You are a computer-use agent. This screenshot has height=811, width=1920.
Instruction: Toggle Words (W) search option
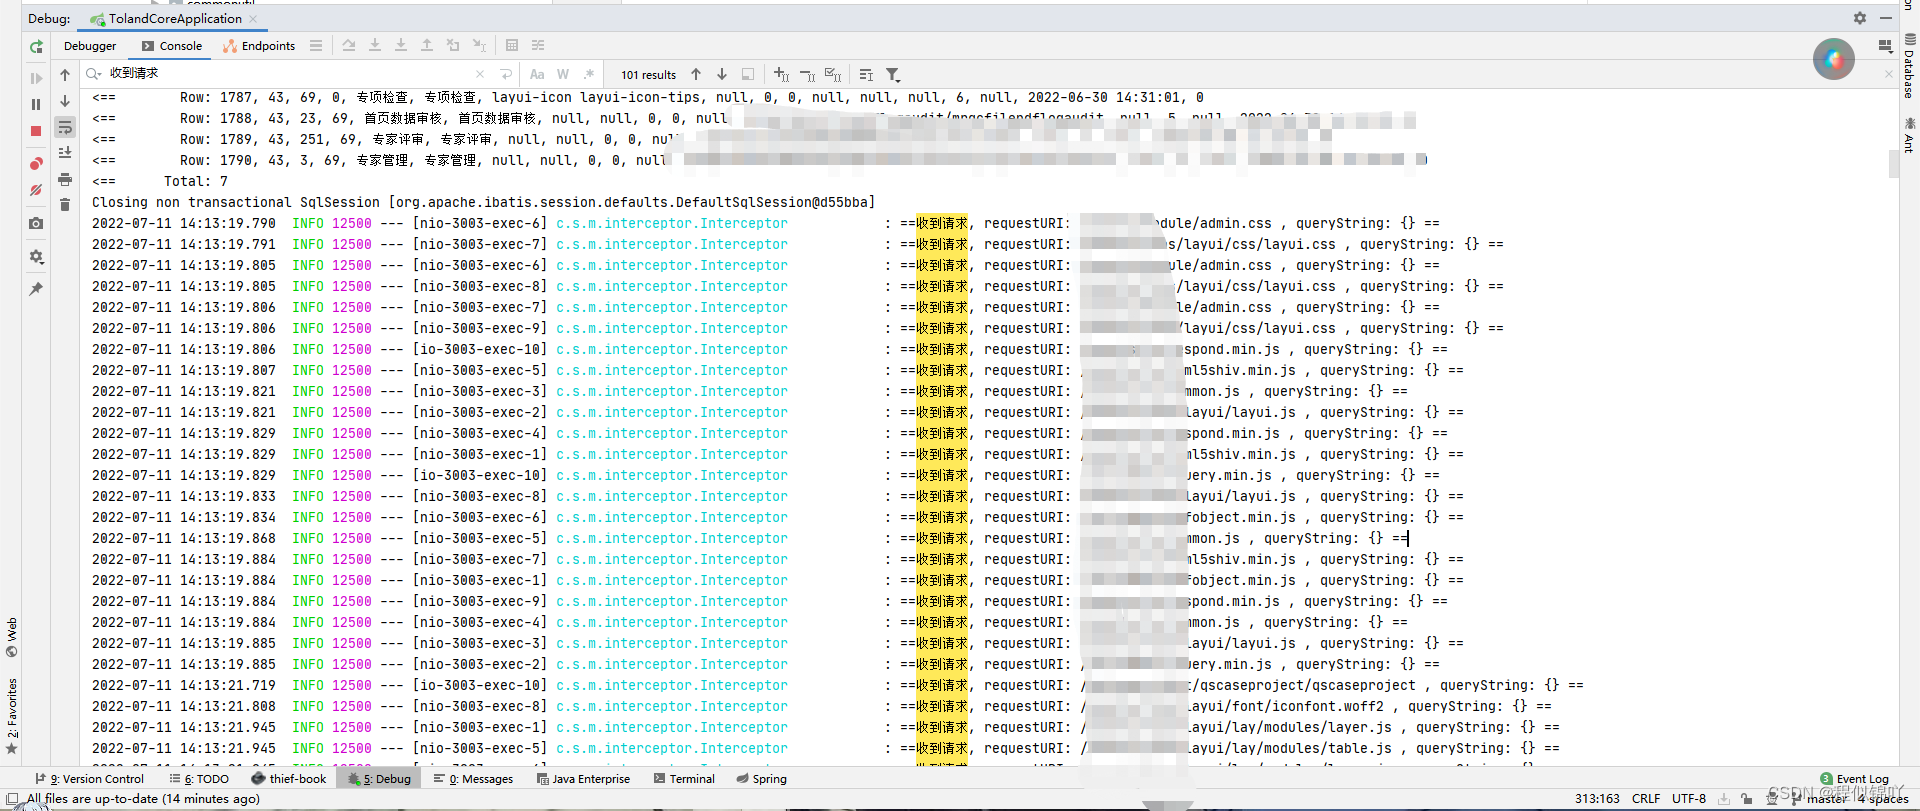tap(563, 74)
